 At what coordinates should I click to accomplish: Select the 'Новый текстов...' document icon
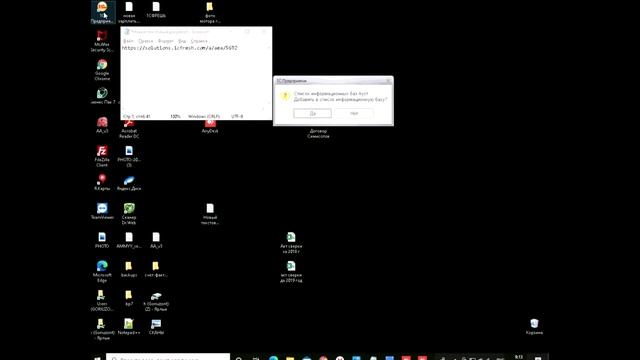coord(210,214)
